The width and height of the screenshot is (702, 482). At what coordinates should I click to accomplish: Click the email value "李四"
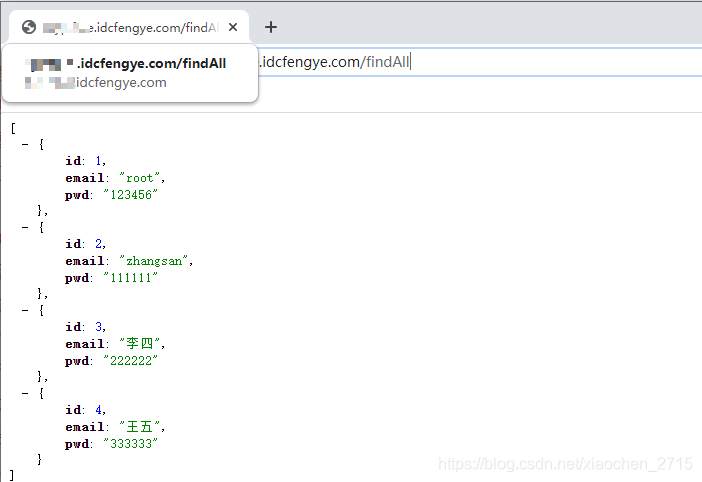point(140,344)
